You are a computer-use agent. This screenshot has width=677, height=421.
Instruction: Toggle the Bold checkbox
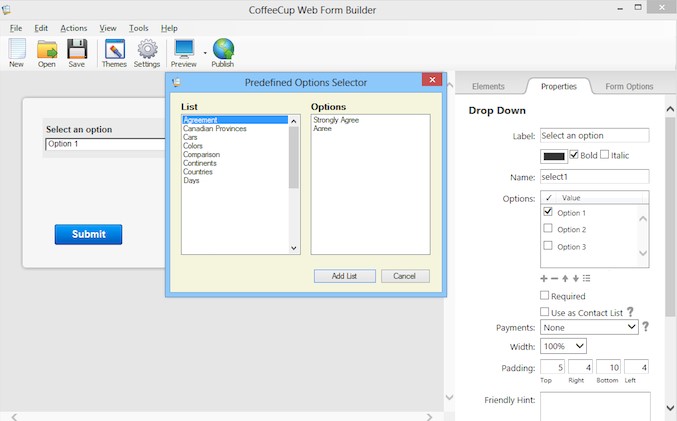(x=574, y=154)
